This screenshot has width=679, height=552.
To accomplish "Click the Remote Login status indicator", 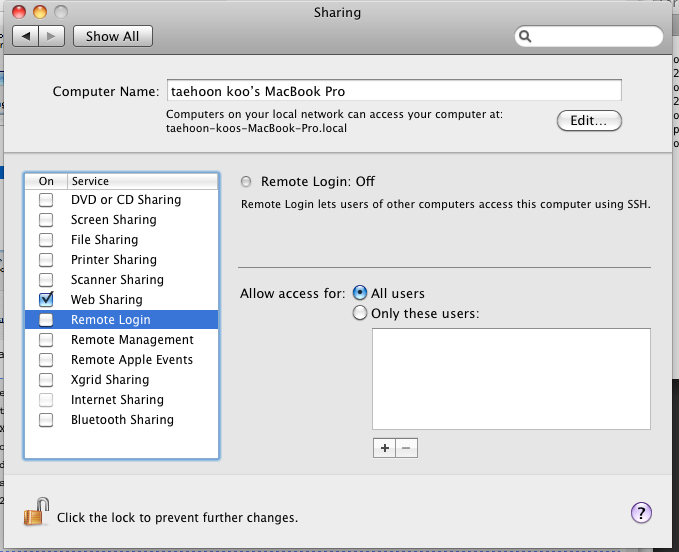I will pos(246,181).
